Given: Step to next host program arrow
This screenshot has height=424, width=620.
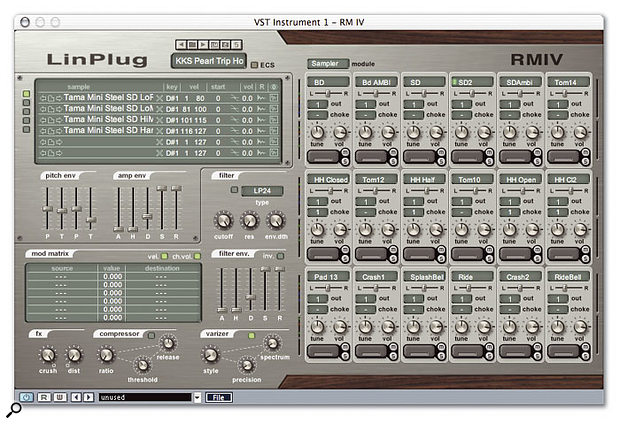Looking at the screenshot, I should tap(89, 397).
